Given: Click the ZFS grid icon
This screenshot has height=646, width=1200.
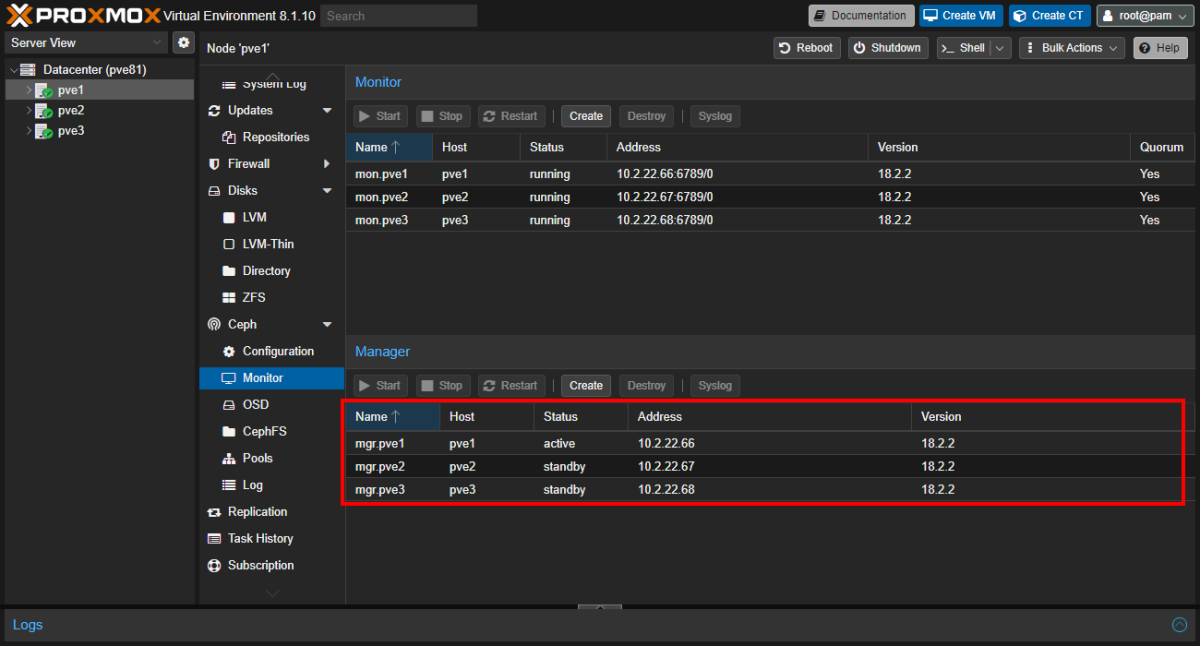Looking at the screenshot, I should pyautogui.click(x=229, y=298).
